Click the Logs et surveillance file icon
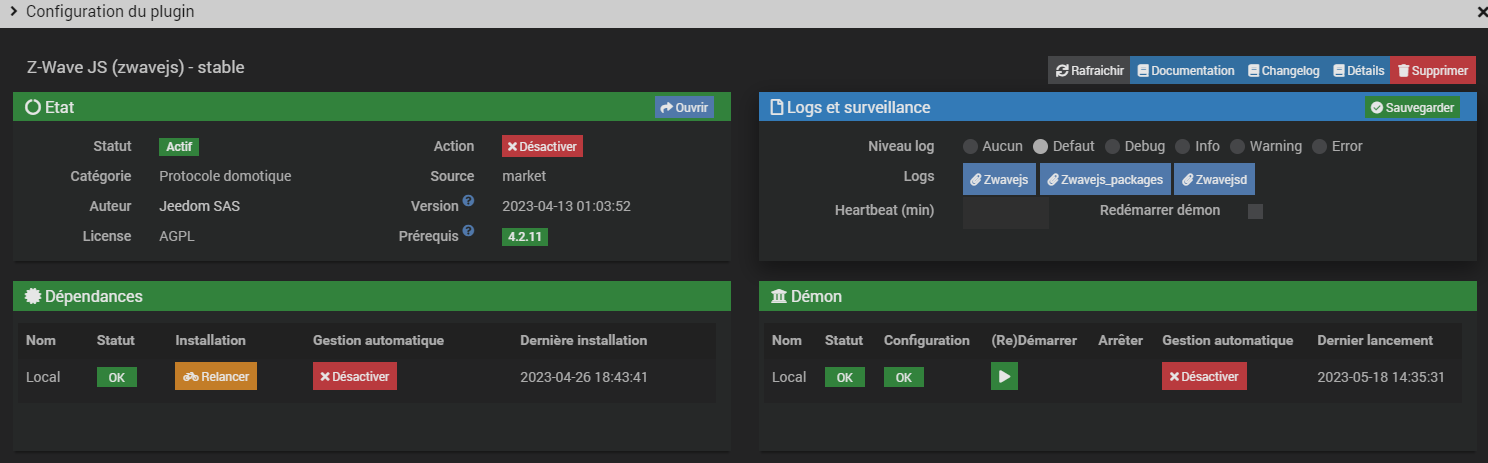1488x463 pixels. click(776, 107)
